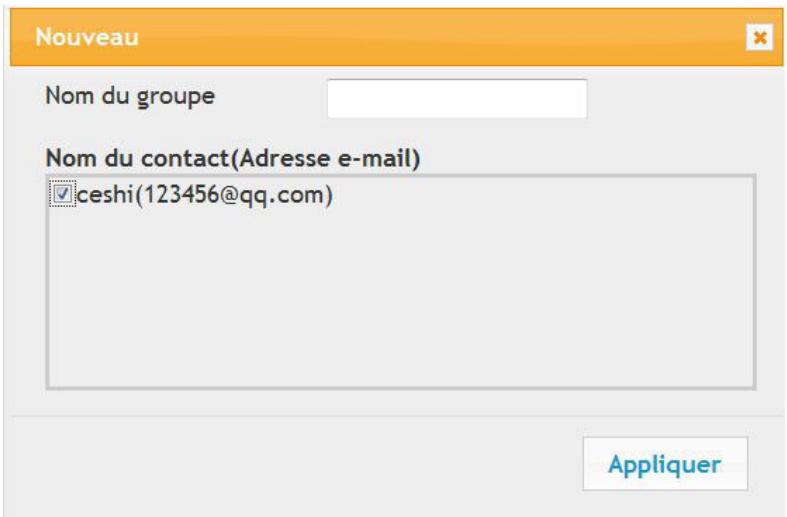
Task: Deselect the ceshi contact from the group
Action: [62, 196]
